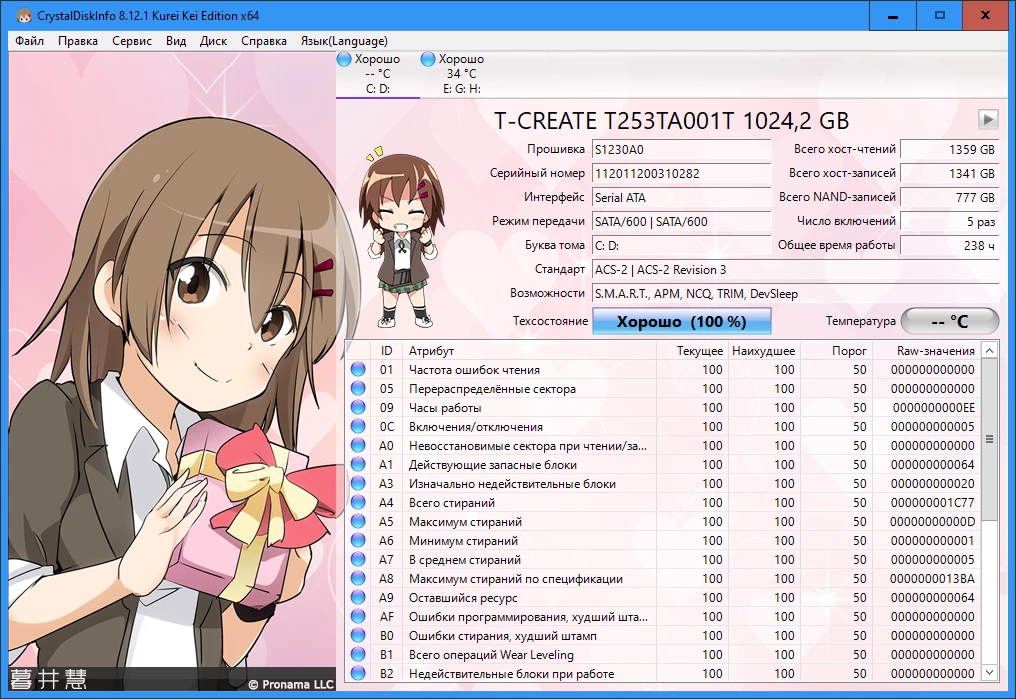Click the Прошивка field S1230A0

tap(682, 150)
